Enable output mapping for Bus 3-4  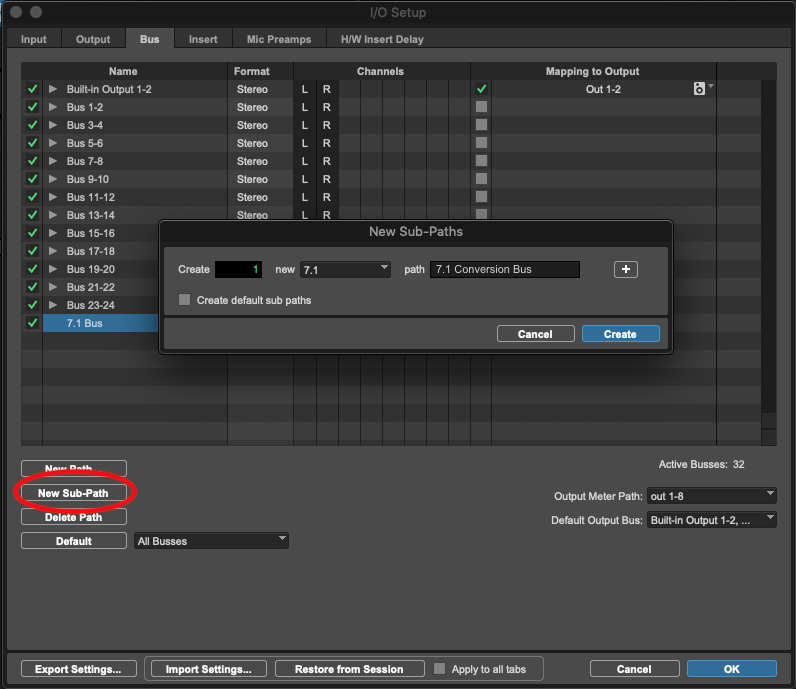481,125
